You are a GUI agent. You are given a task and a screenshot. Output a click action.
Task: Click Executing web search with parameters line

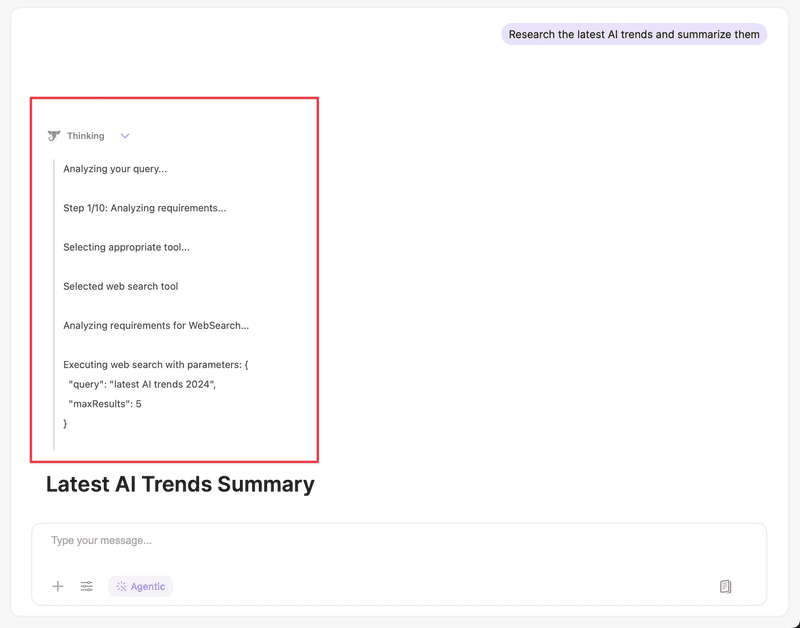155,364
